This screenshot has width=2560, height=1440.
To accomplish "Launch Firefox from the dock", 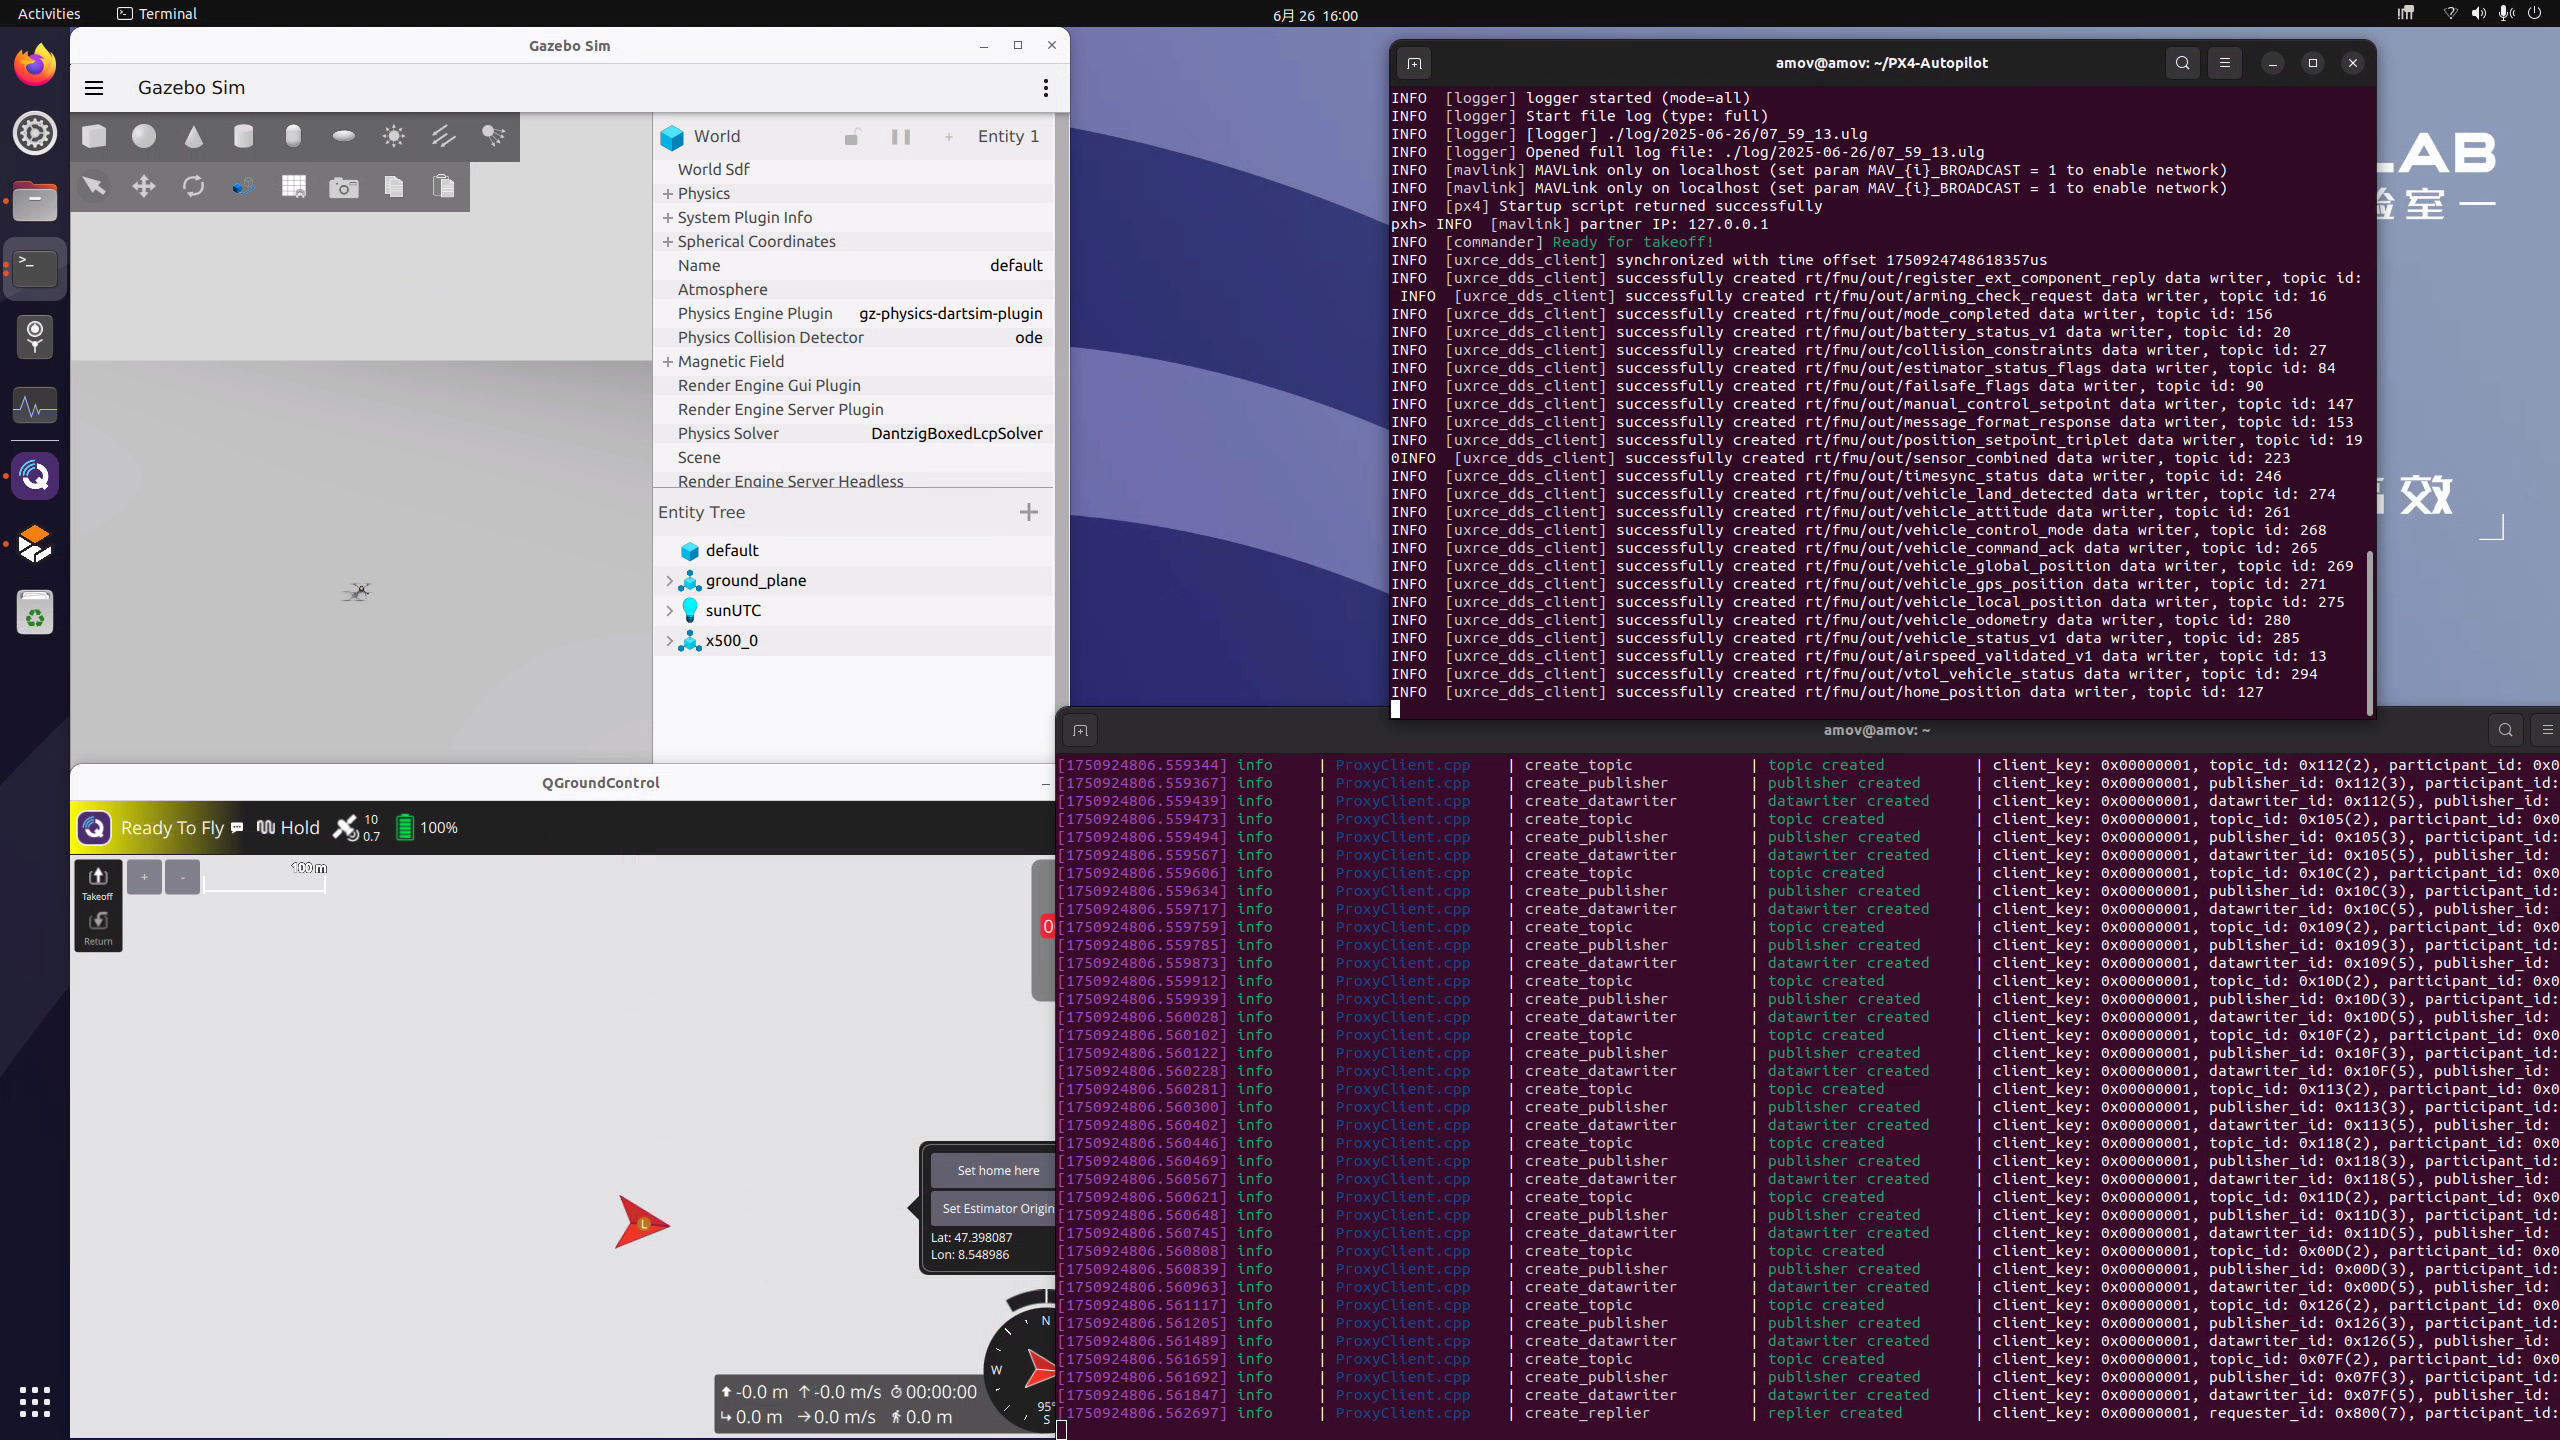I will pyautogui.click(x=35, y=66).
